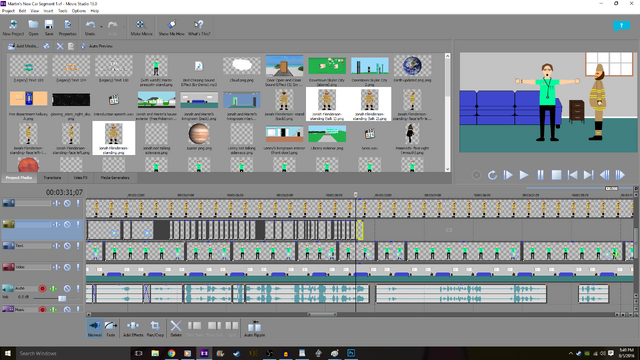Open media properties icon beside remove X
Viewport: 640px width, 360px height.
click(x=71, y=46)
